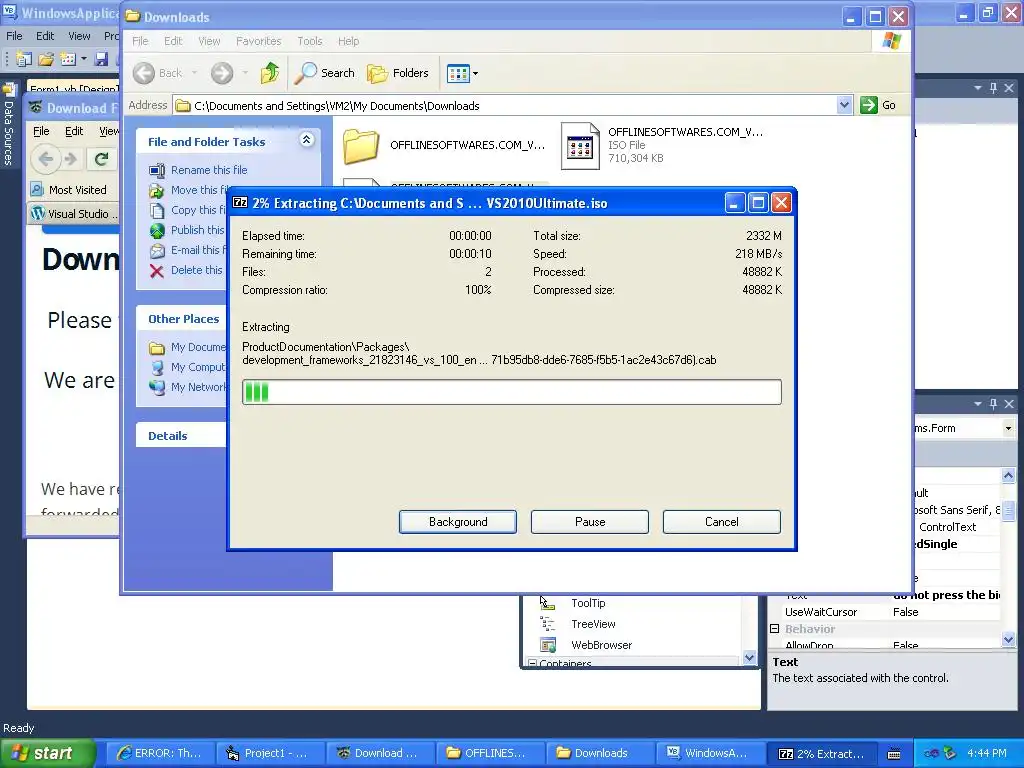
Task: Click the Go button next to address bar
Action: tap(878, 105)
